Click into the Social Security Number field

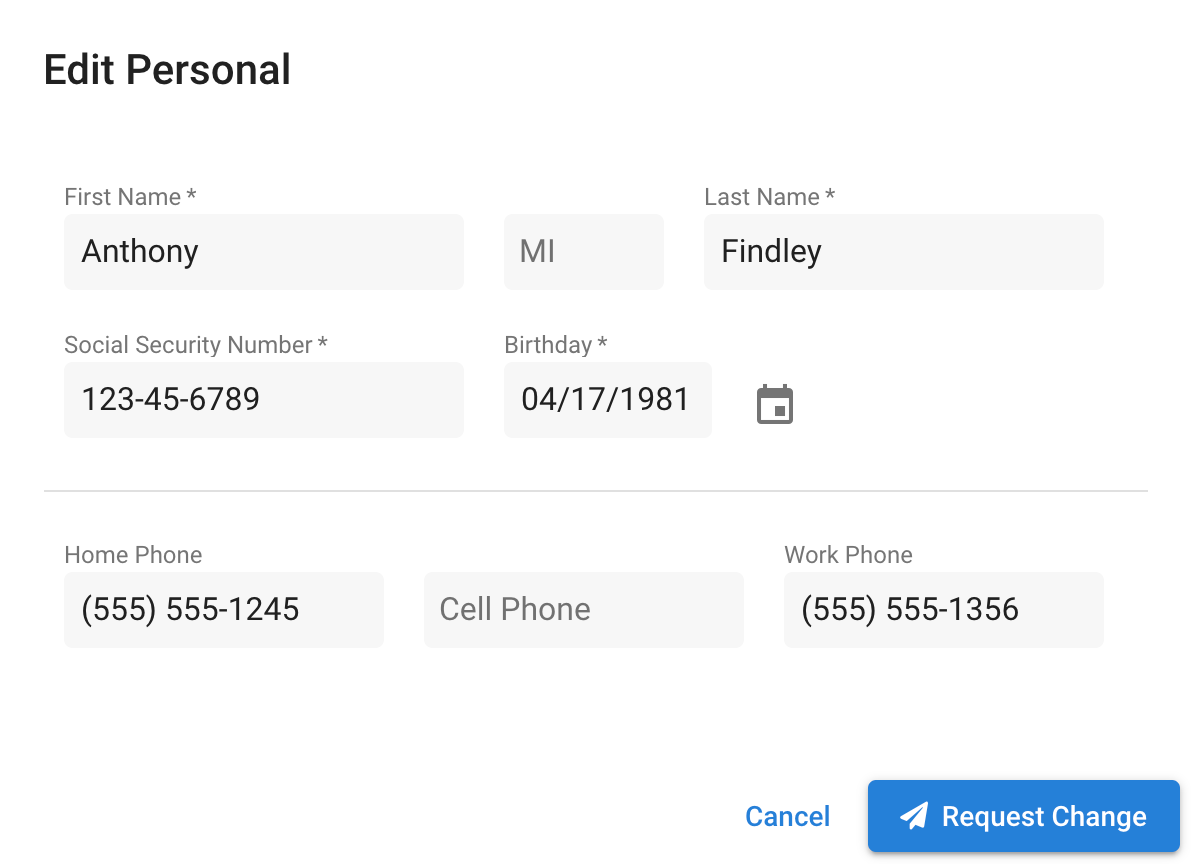pyautogui.click(x=264, y=400)
